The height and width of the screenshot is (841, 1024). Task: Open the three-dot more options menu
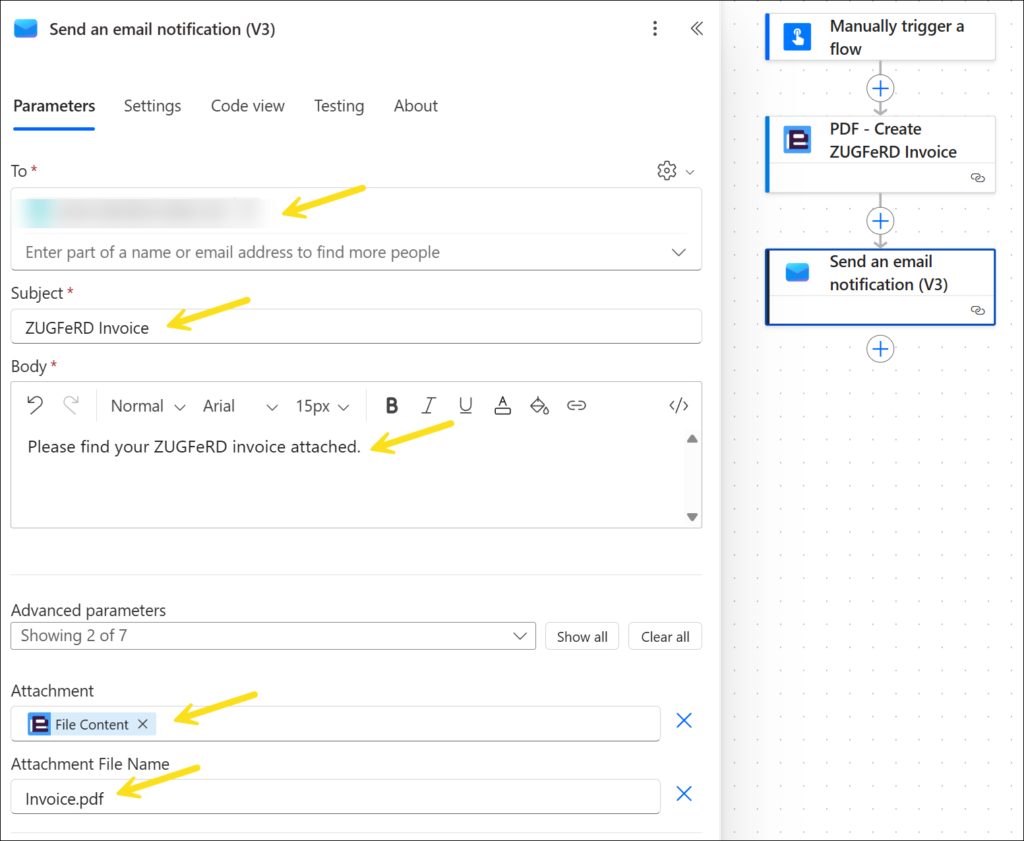click(x=655, y=29)
